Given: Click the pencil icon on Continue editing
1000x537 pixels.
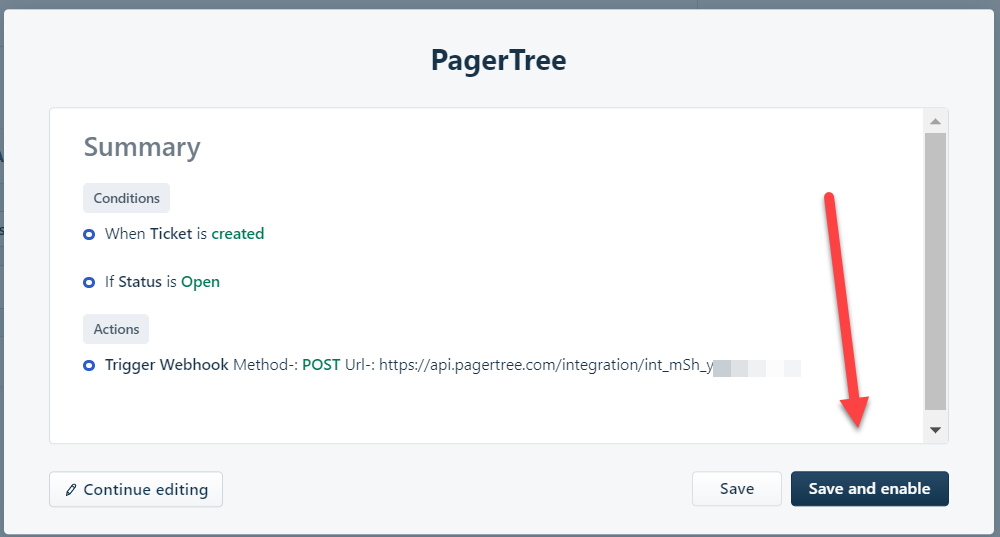Looking at the screenshot, I should (x=70, y=490).
